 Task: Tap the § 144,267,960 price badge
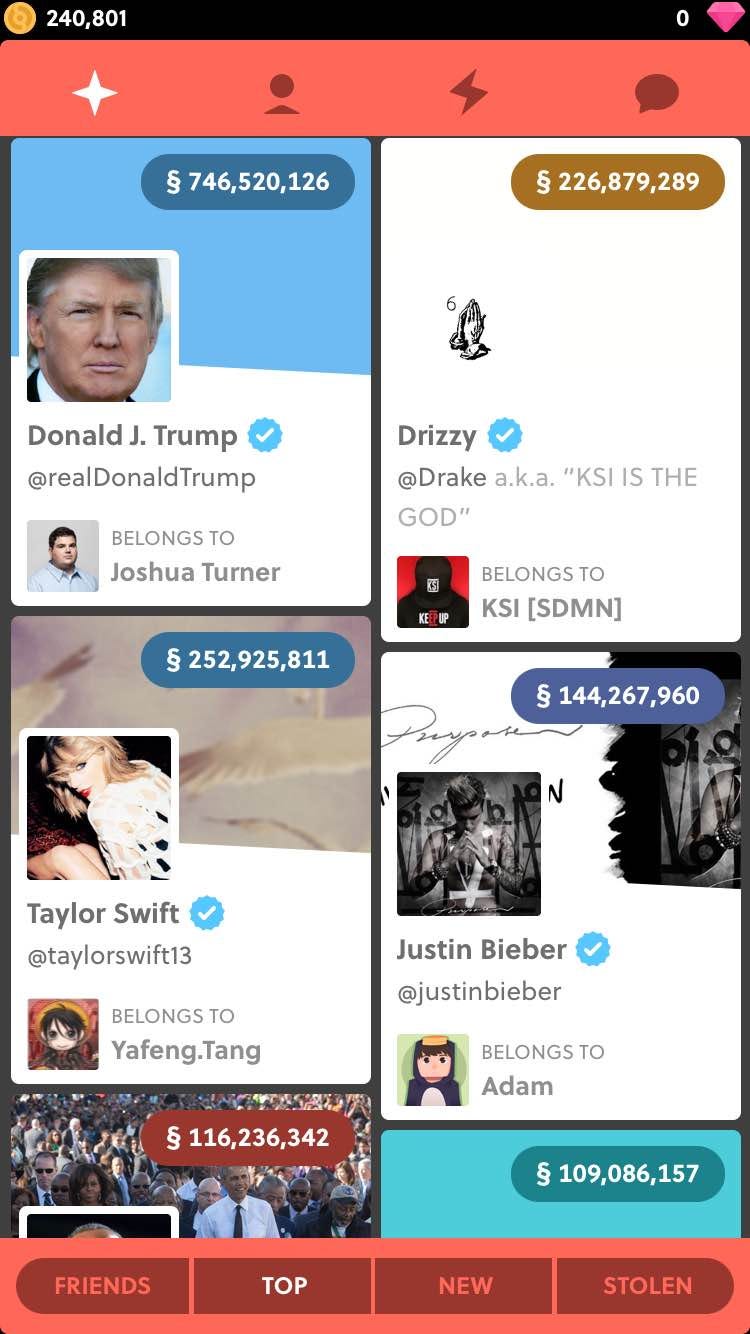click(x=618, y=696)
